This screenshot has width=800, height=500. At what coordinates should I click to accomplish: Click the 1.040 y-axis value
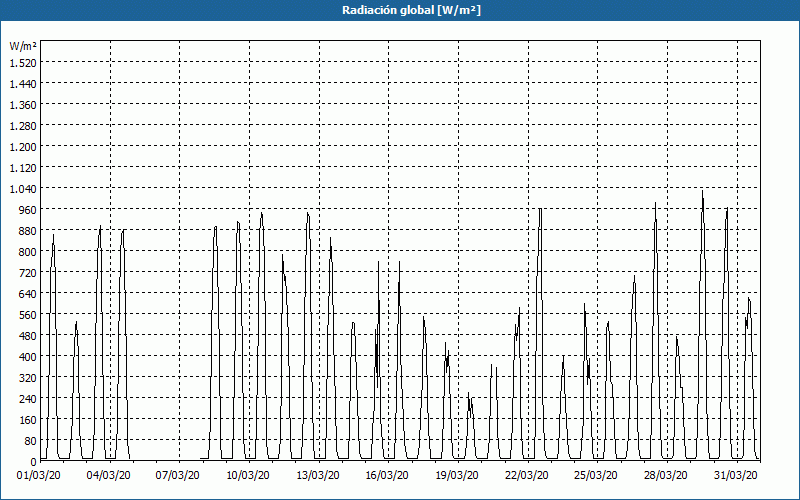(23, 188)
